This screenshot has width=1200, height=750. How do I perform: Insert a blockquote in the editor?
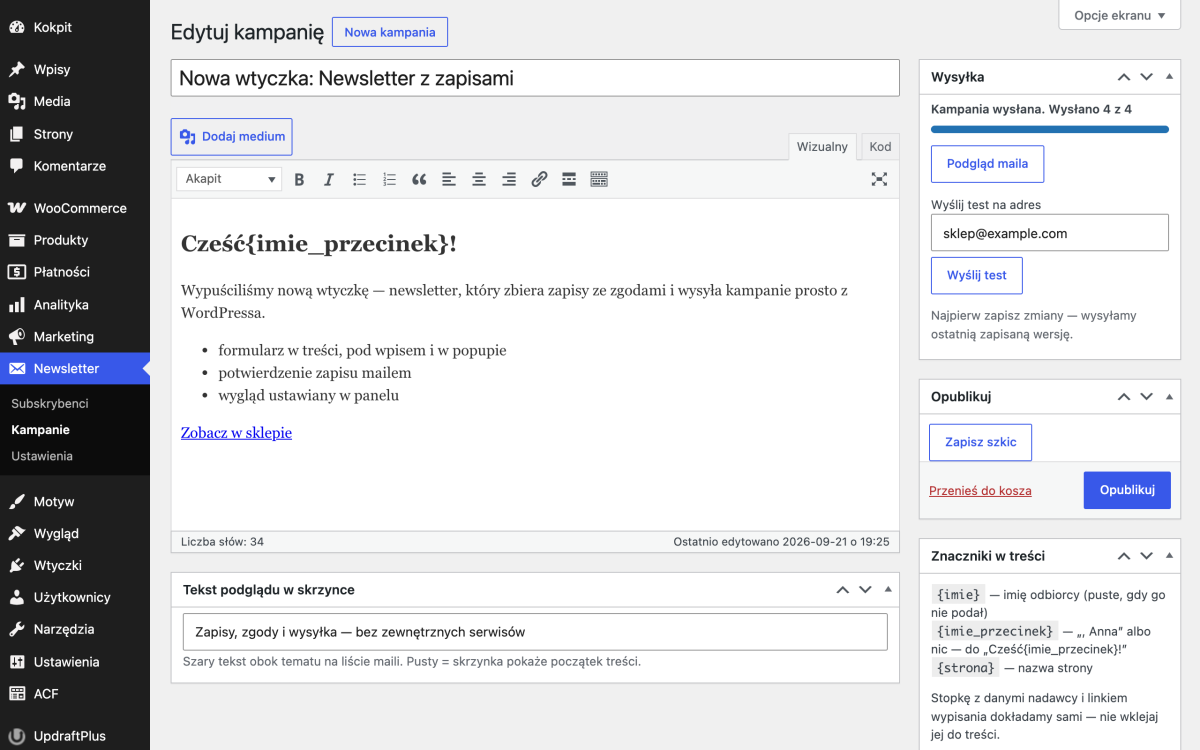[x=419, y=179]
